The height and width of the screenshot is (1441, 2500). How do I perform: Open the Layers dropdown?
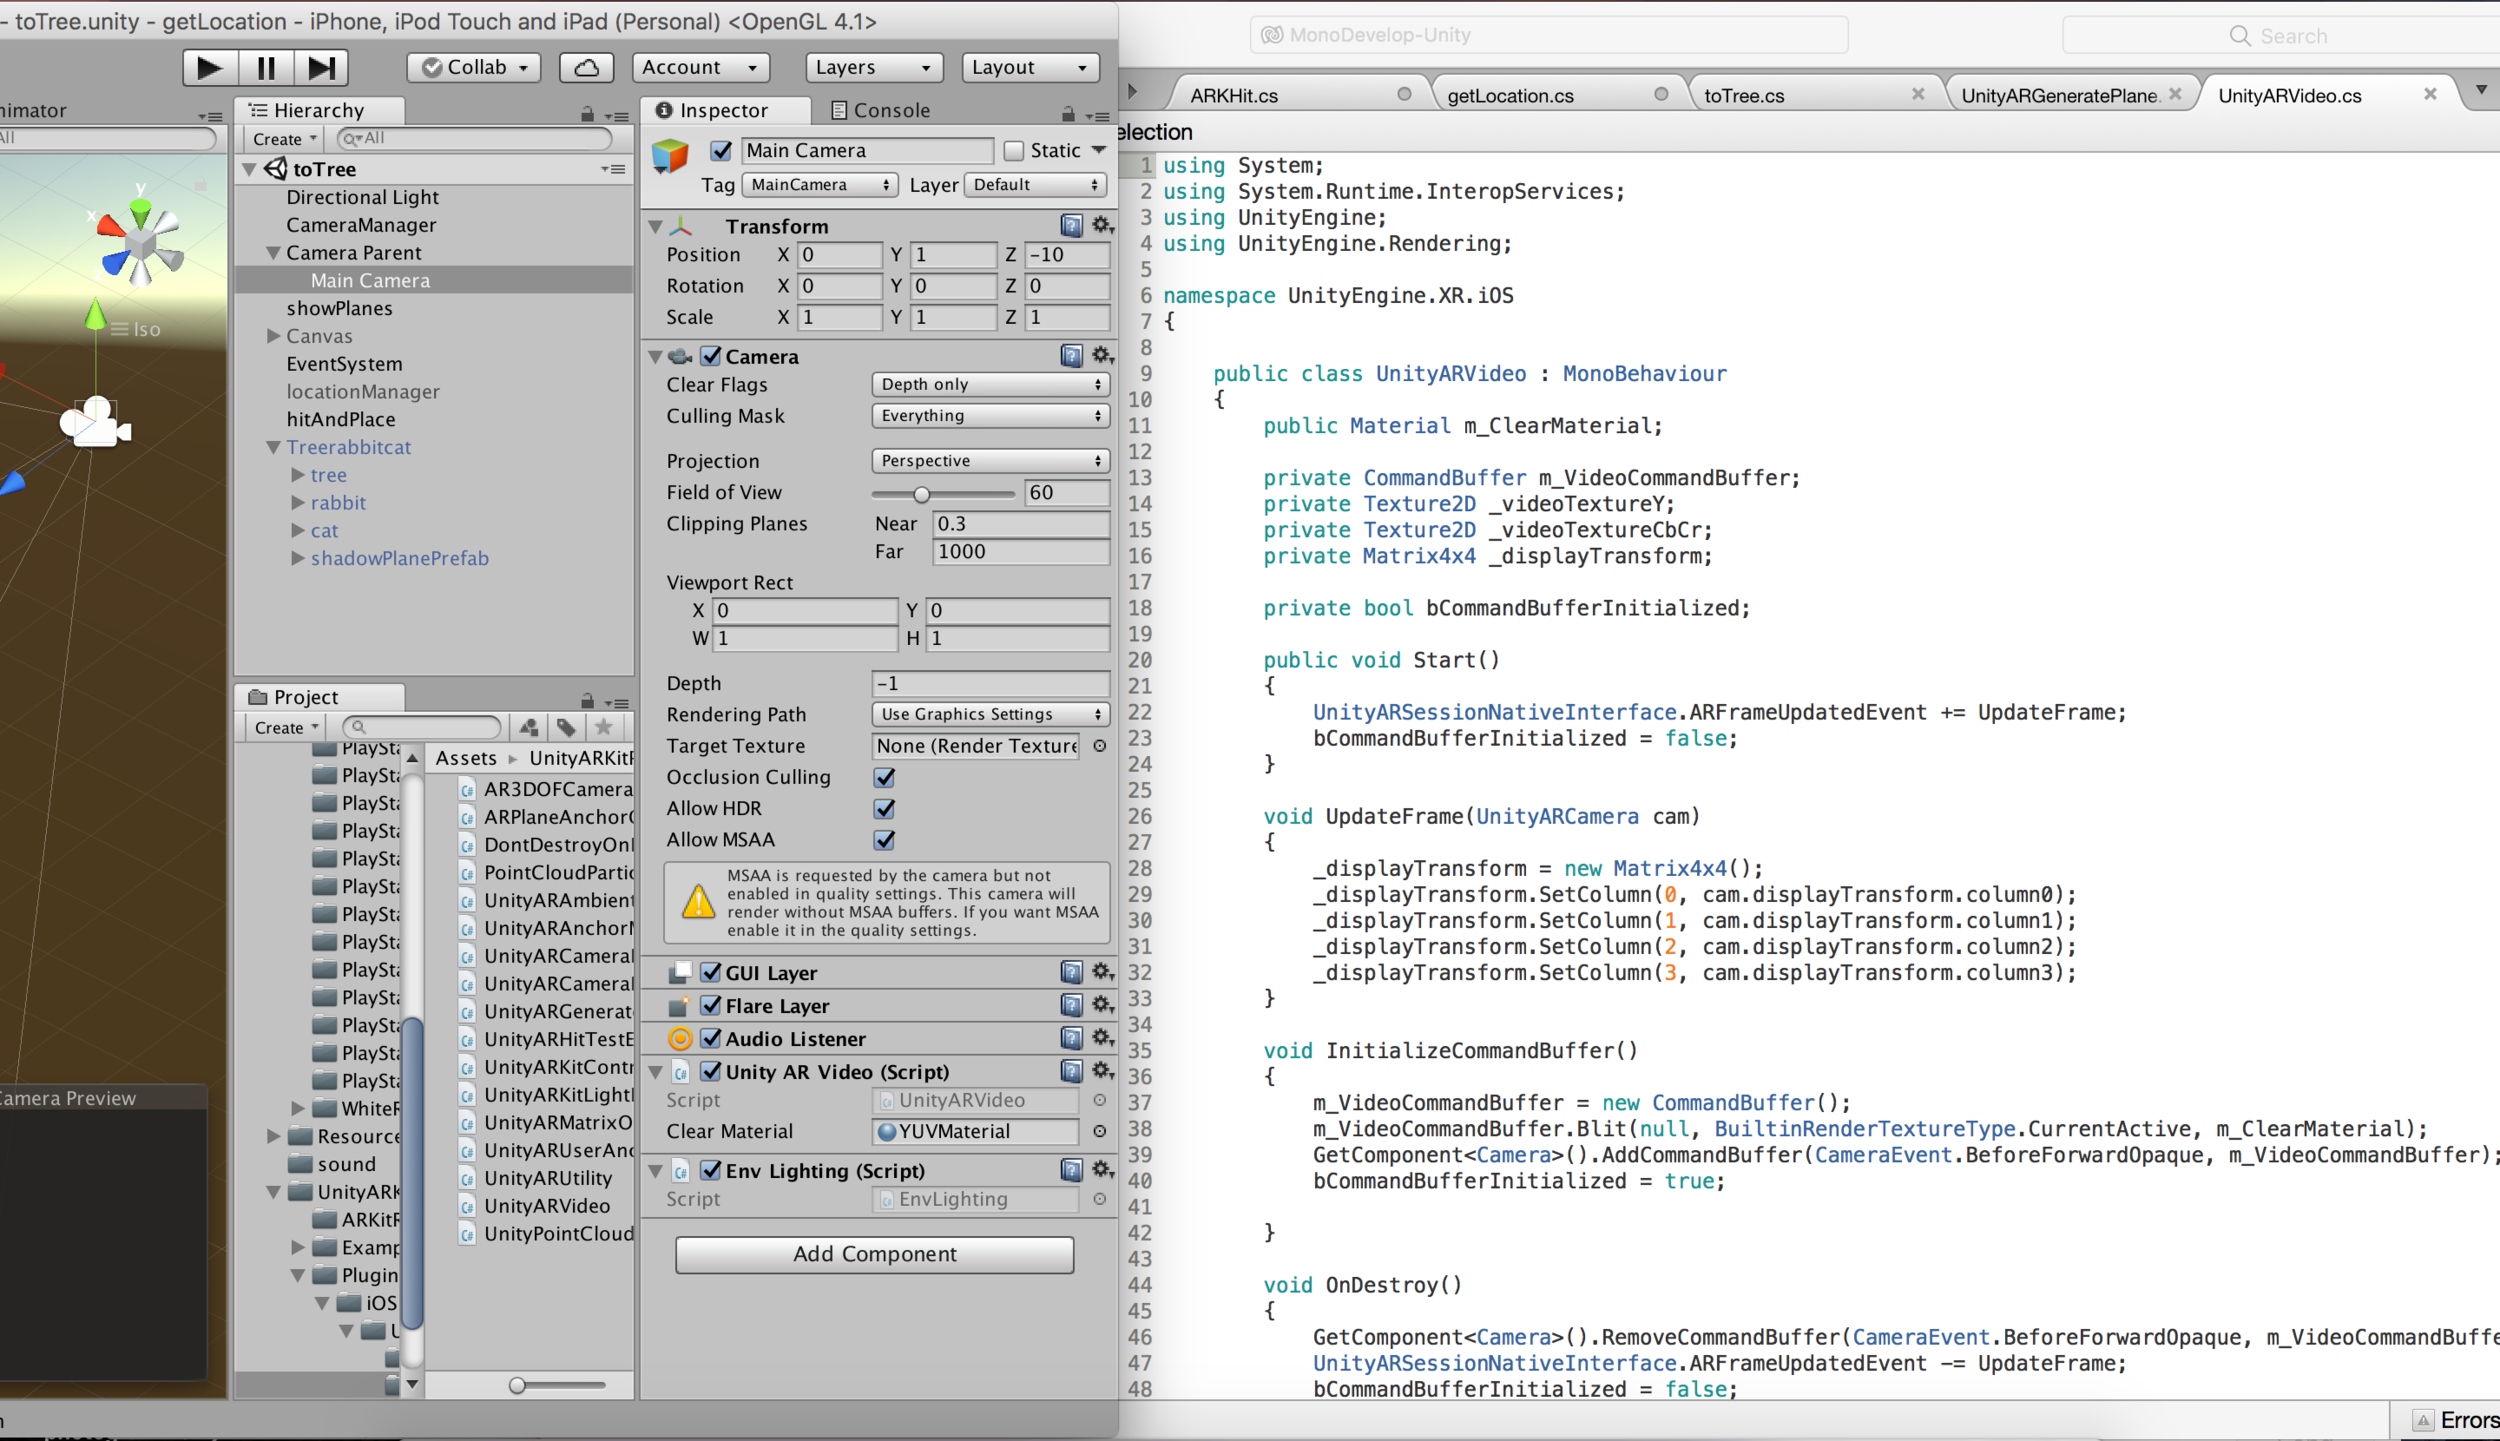[x=874, y=67]
